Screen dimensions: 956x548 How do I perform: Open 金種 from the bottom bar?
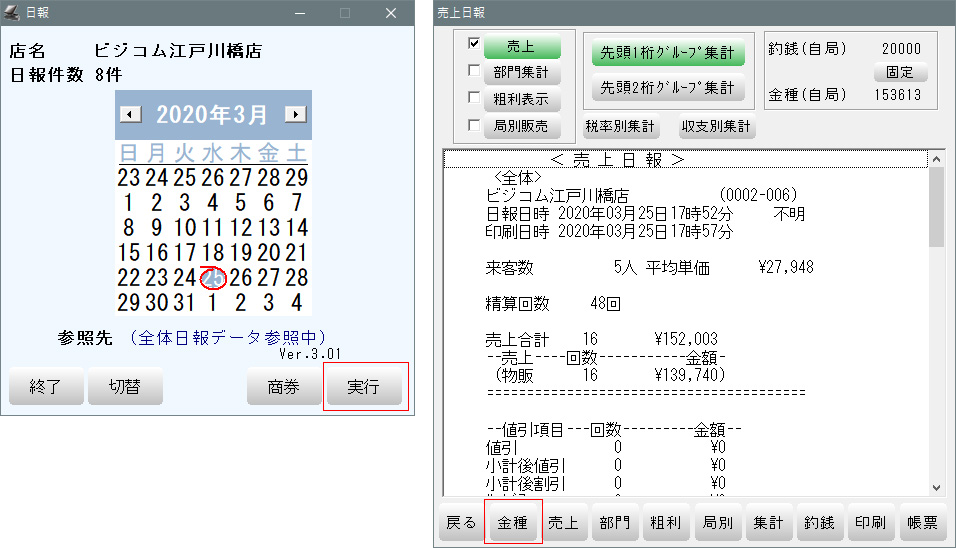514,523
